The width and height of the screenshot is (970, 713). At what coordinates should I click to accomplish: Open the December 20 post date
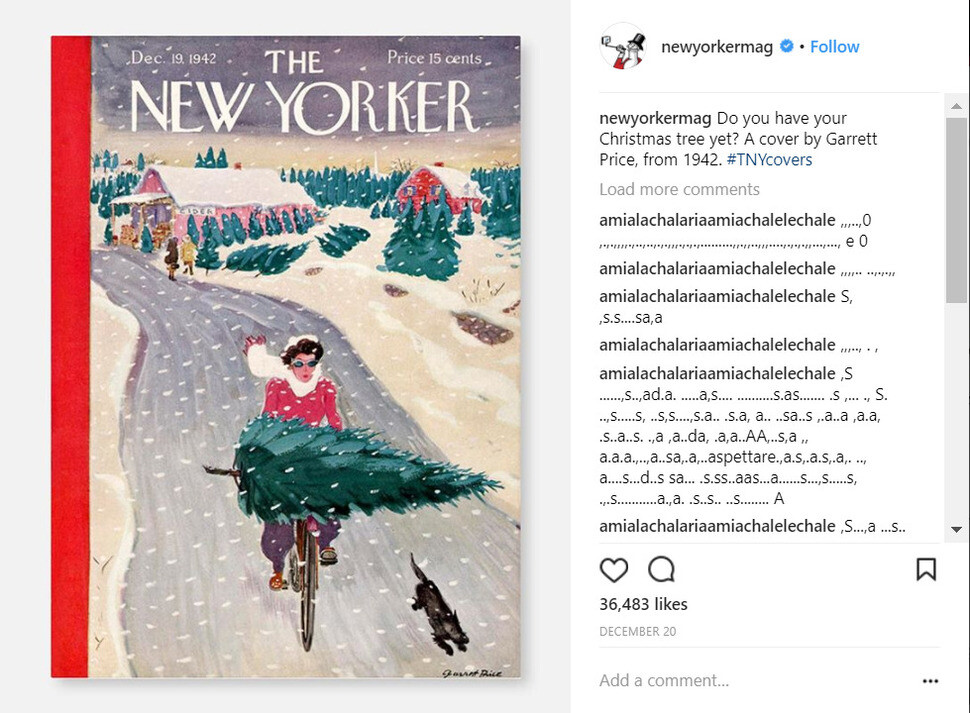tap(638, 631)
